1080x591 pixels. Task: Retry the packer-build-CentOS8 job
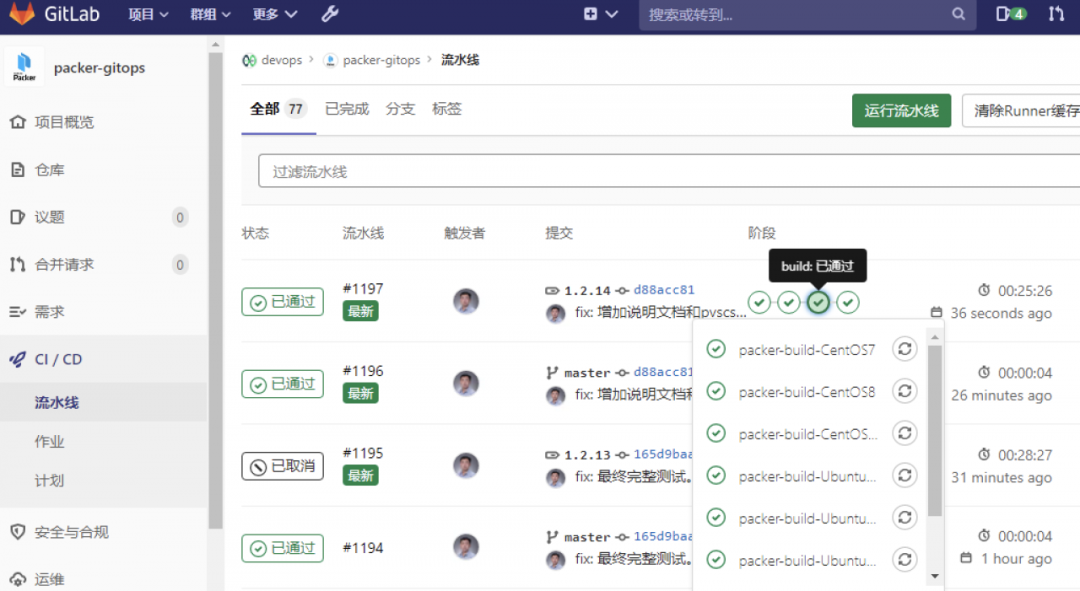(904, 391)
